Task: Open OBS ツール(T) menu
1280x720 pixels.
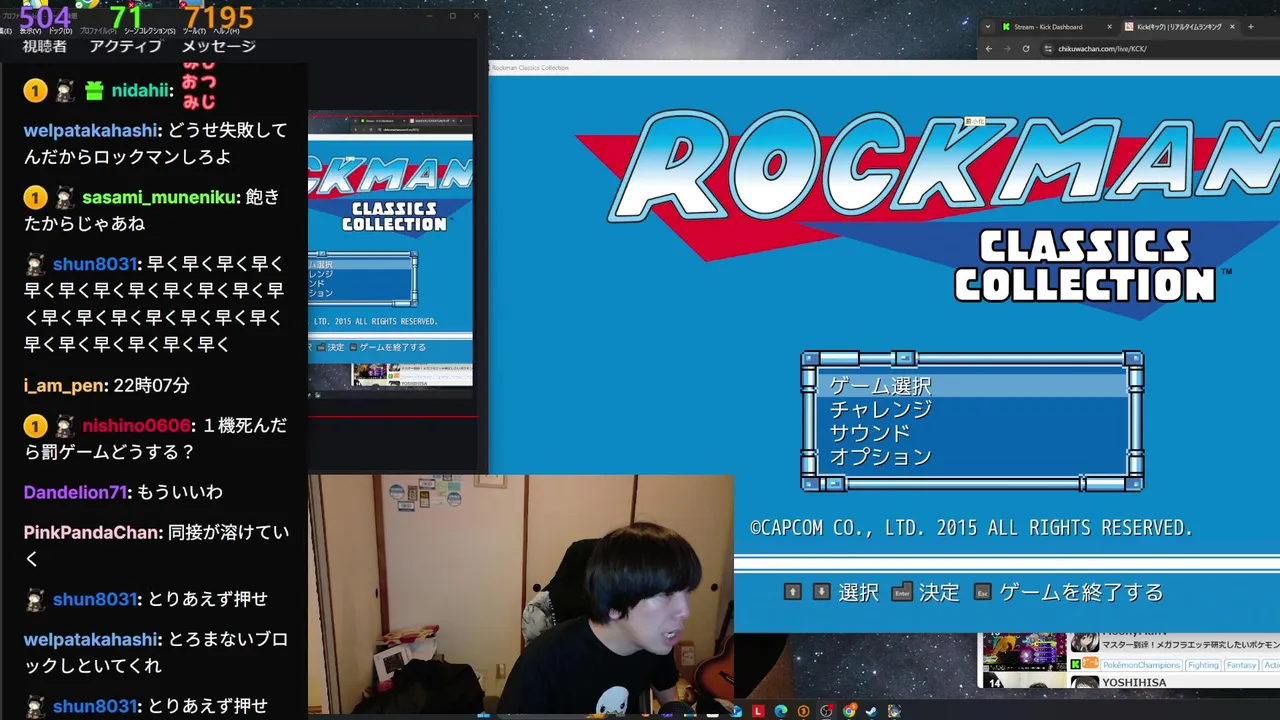Action: click(x=194, y=31)
